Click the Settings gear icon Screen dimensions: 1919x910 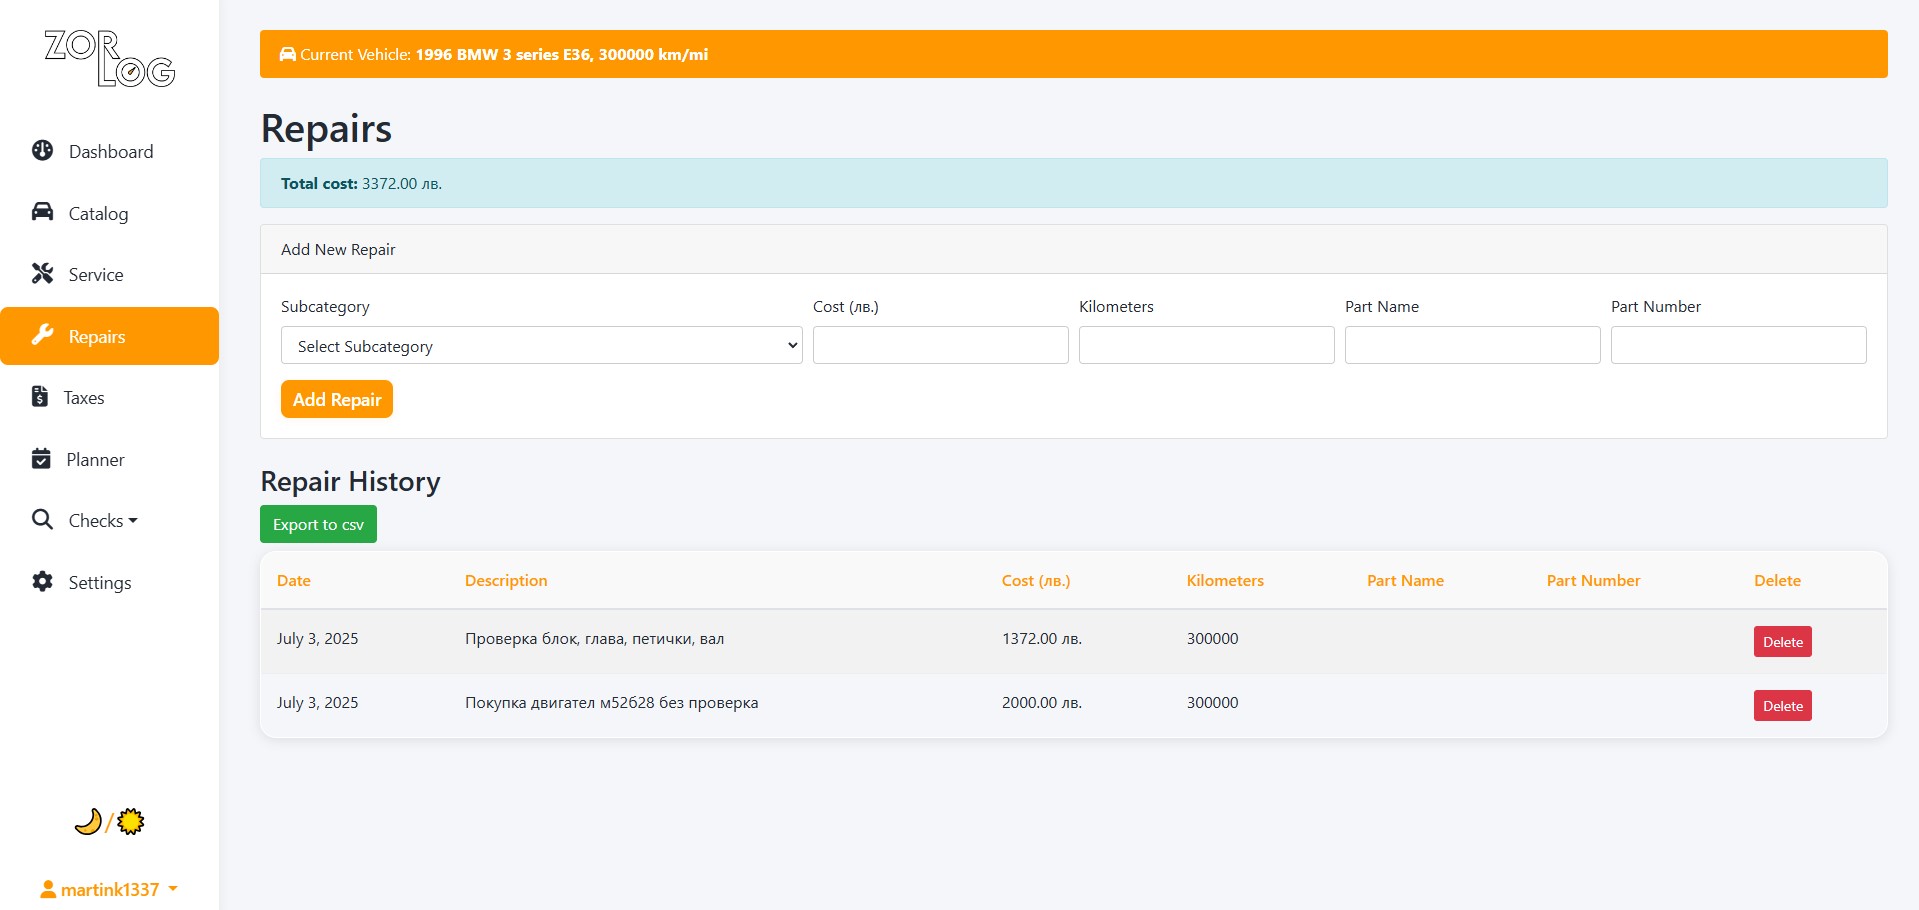(42, 582)
